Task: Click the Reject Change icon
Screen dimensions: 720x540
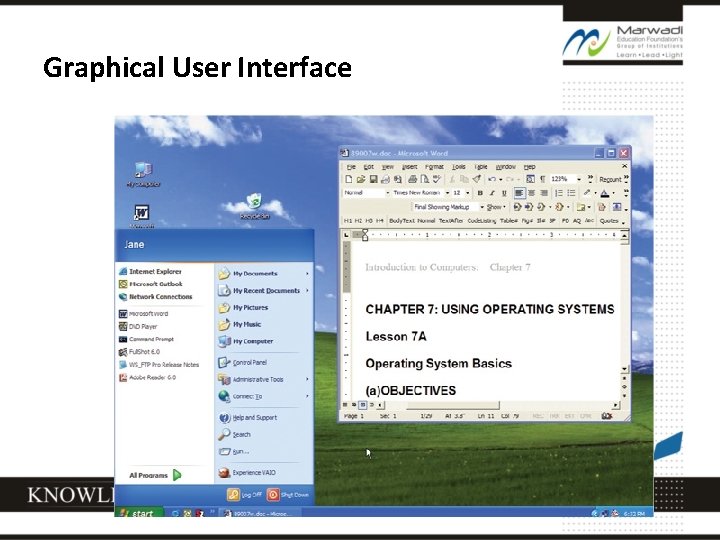Action: click(x=559, y=207)
